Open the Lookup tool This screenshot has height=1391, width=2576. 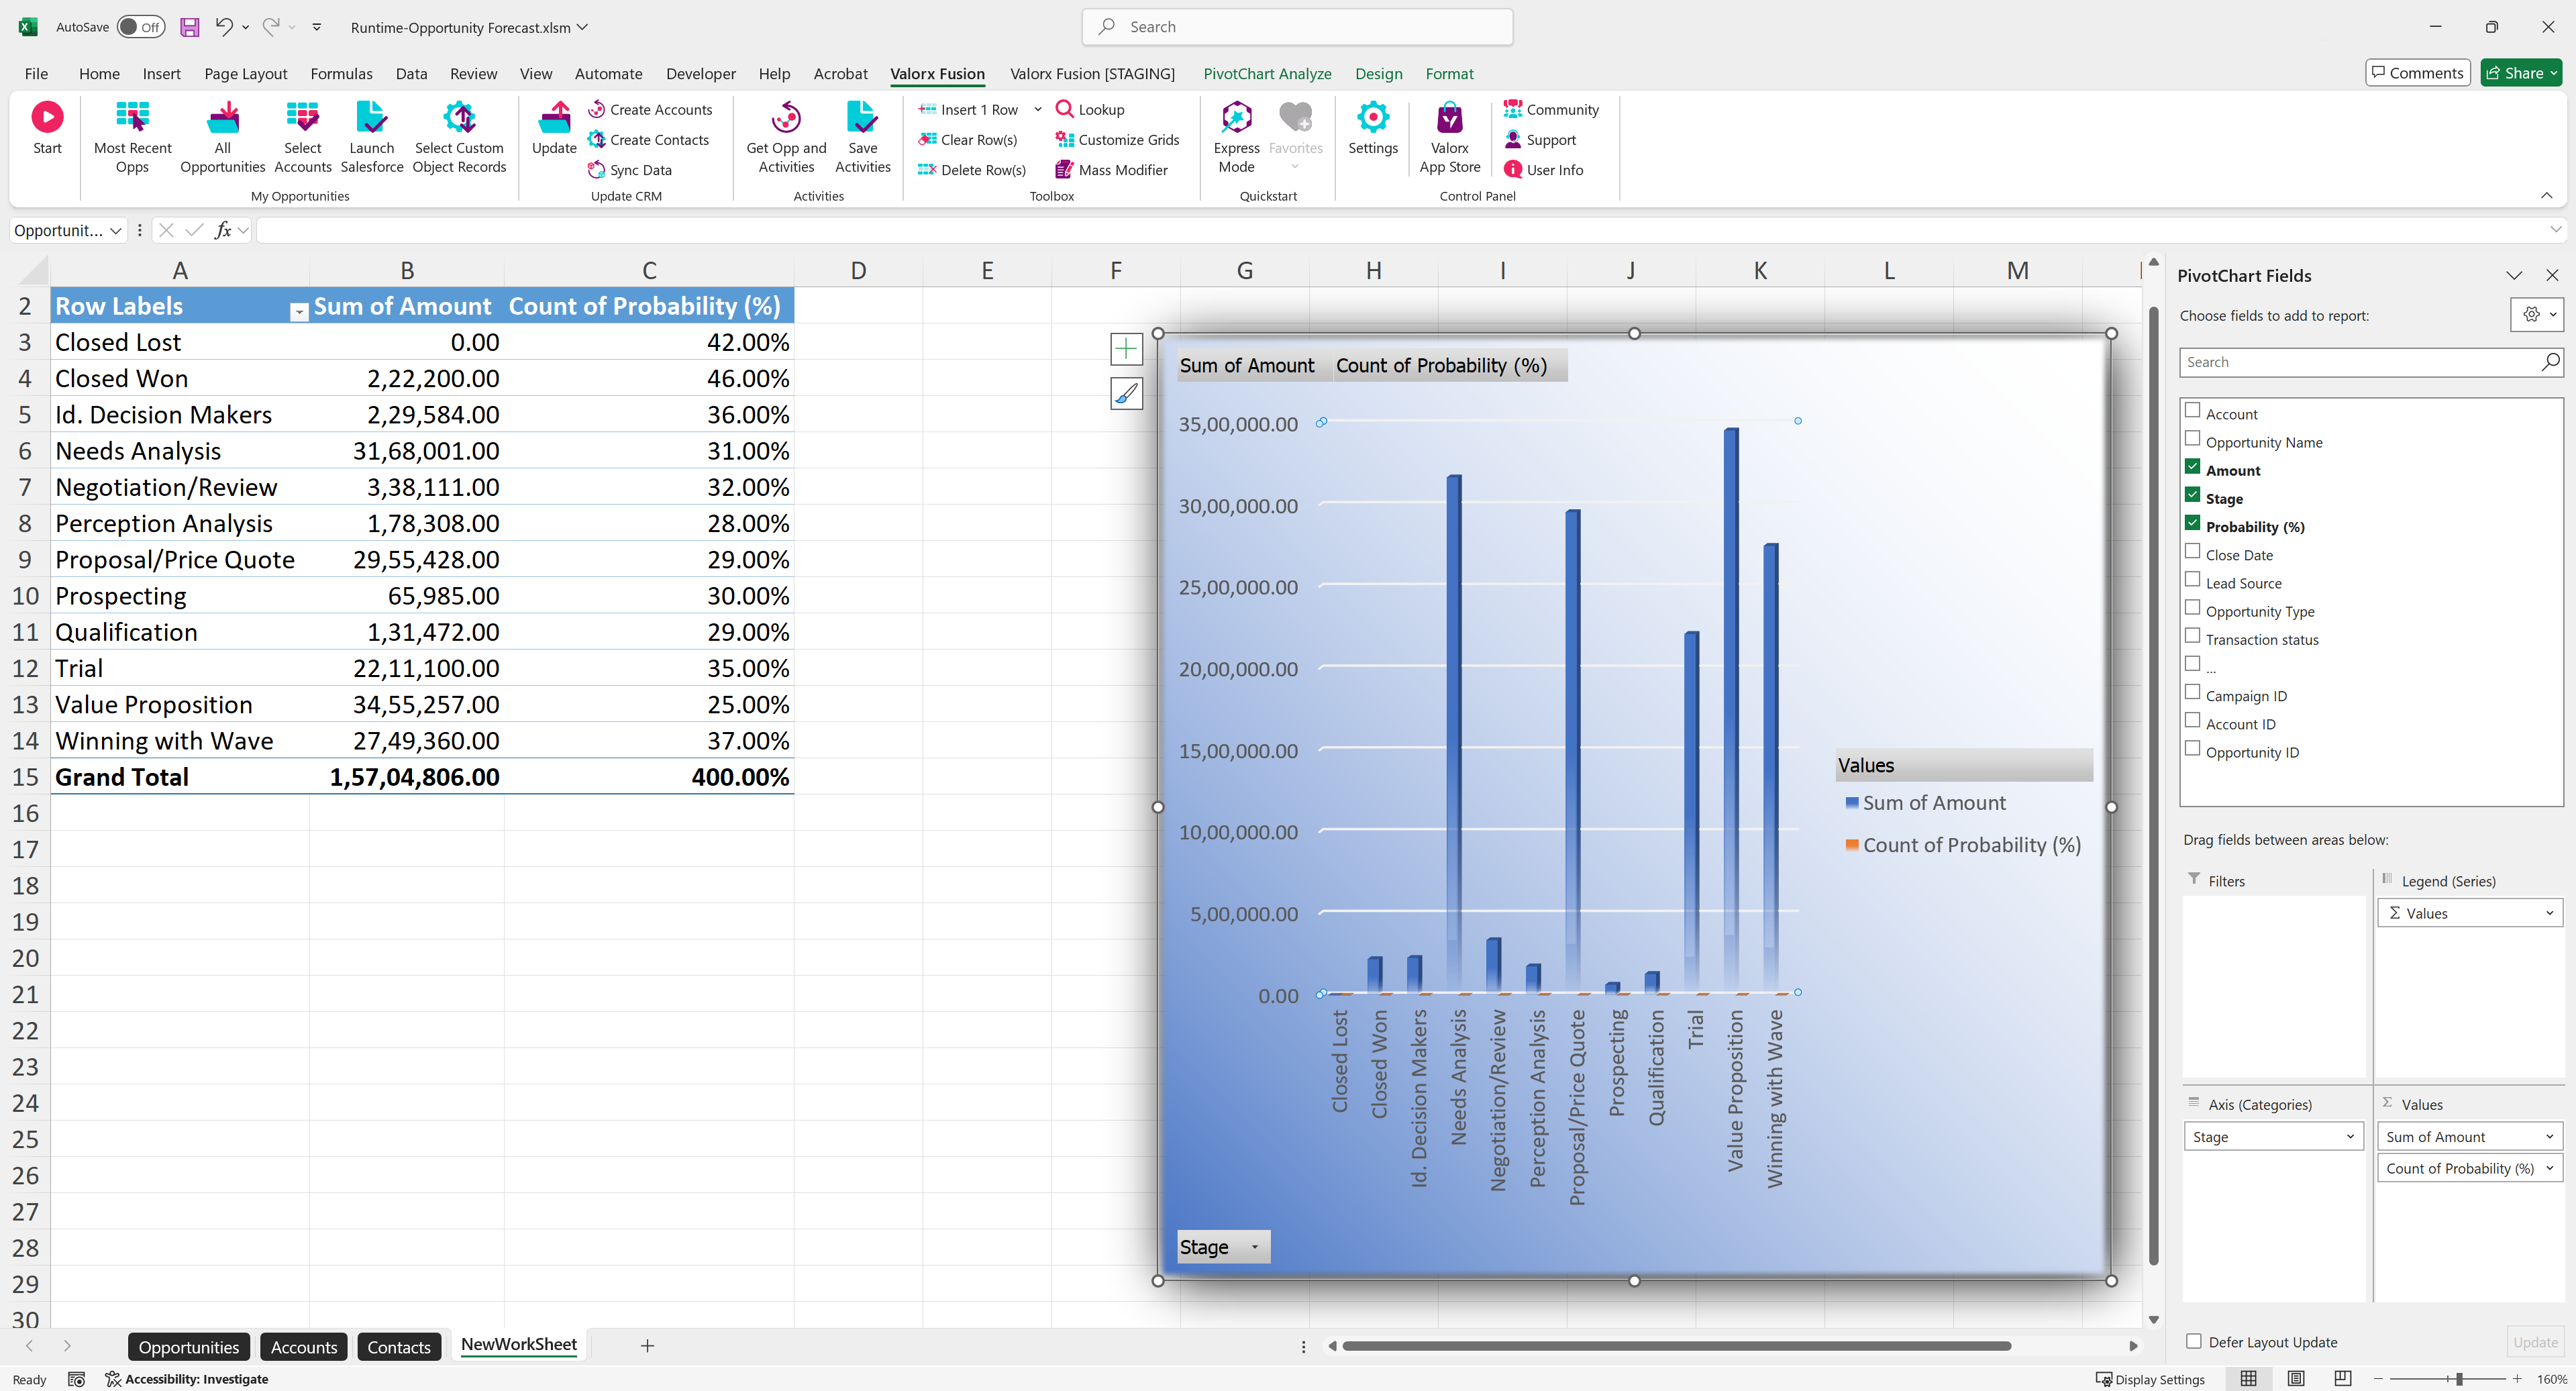[1090, 109]
